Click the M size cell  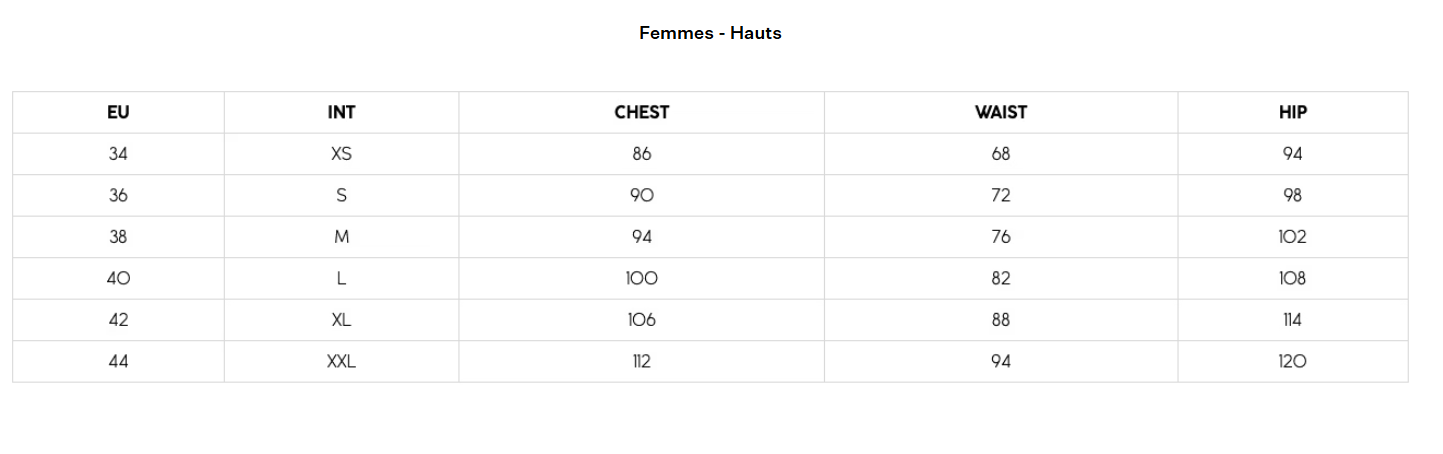[x=341, y=237]
